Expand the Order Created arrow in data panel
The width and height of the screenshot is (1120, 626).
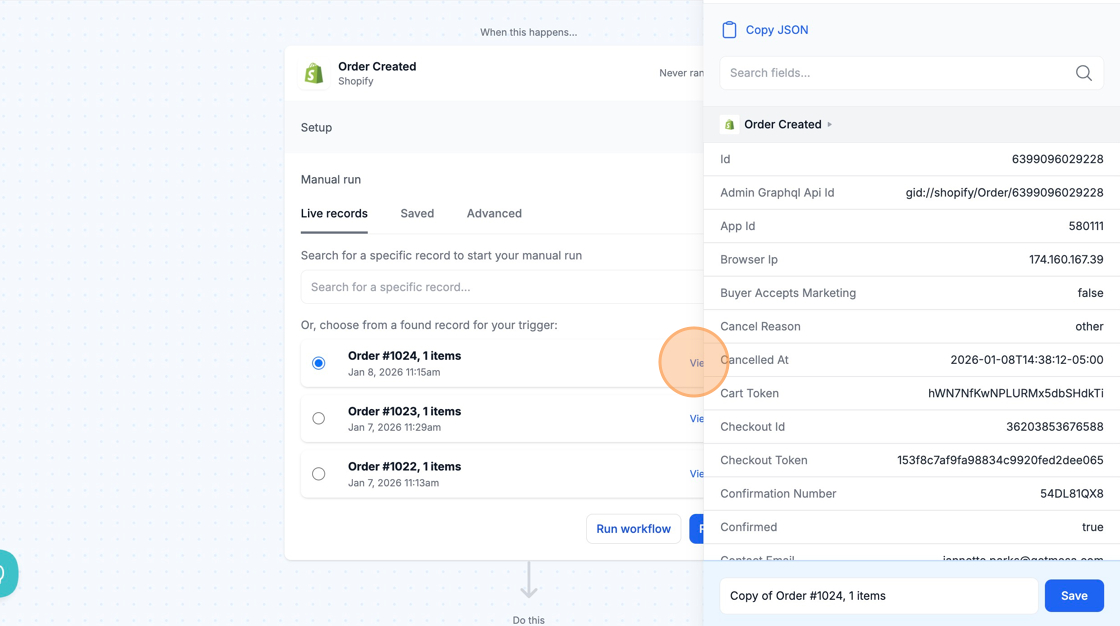(x=830, y=125)
